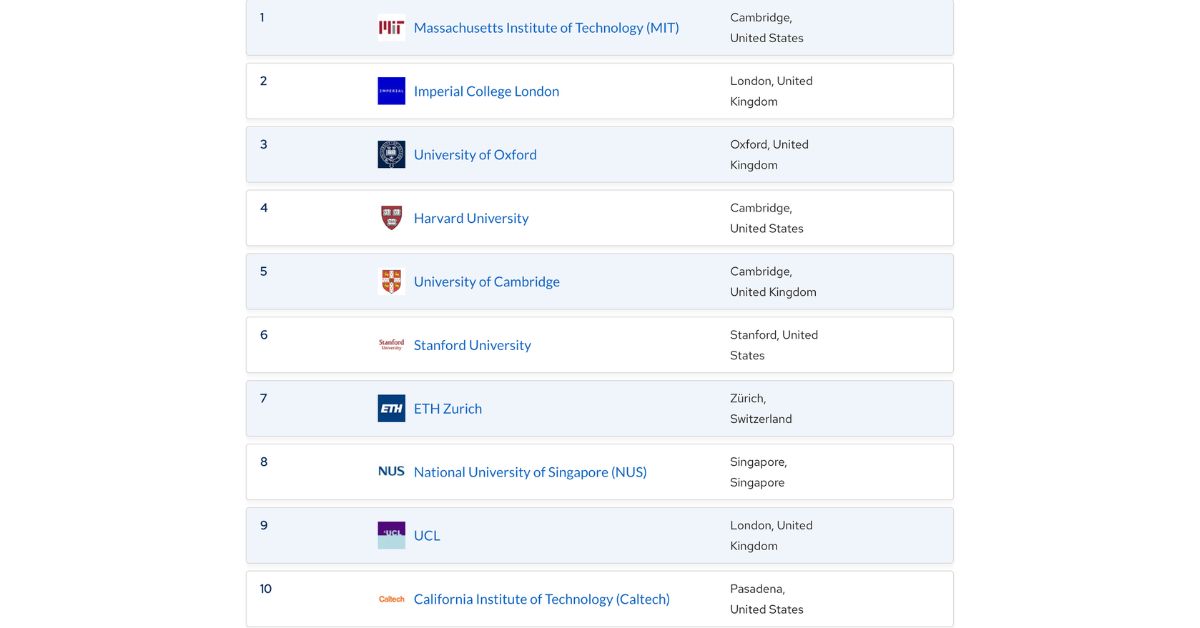Click the Harvard University shield logo
The height and width of the screenshot is (628, 1200).
(391, 218)
